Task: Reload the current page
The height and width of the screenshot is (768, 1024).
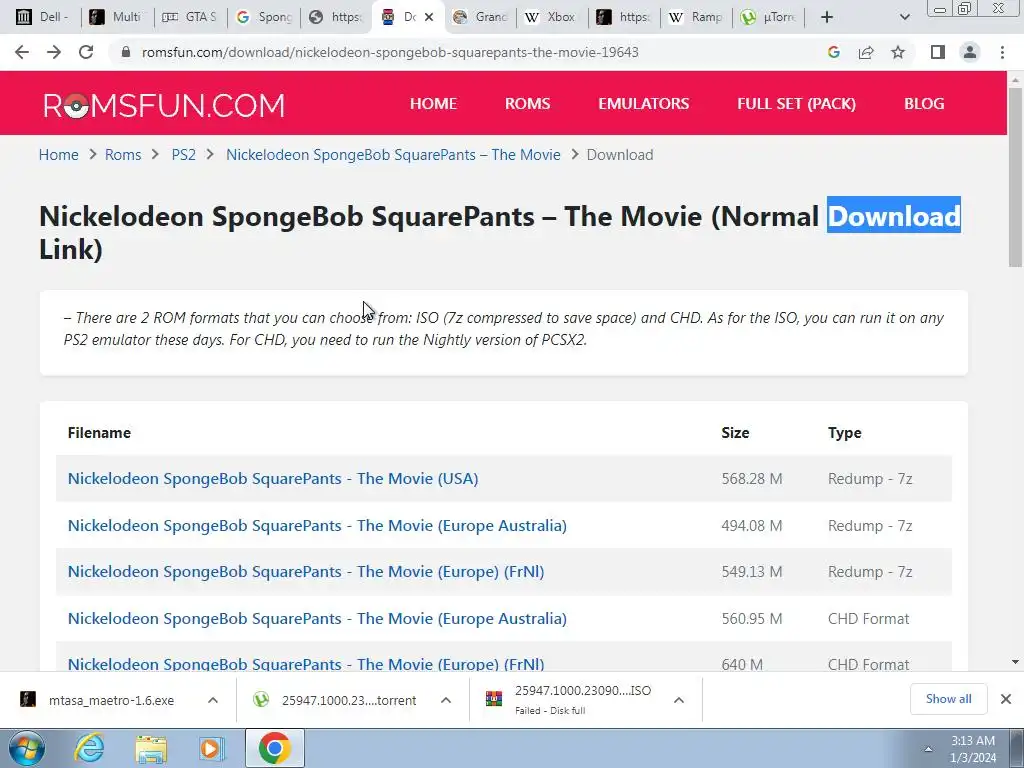Action: (86, 52)
